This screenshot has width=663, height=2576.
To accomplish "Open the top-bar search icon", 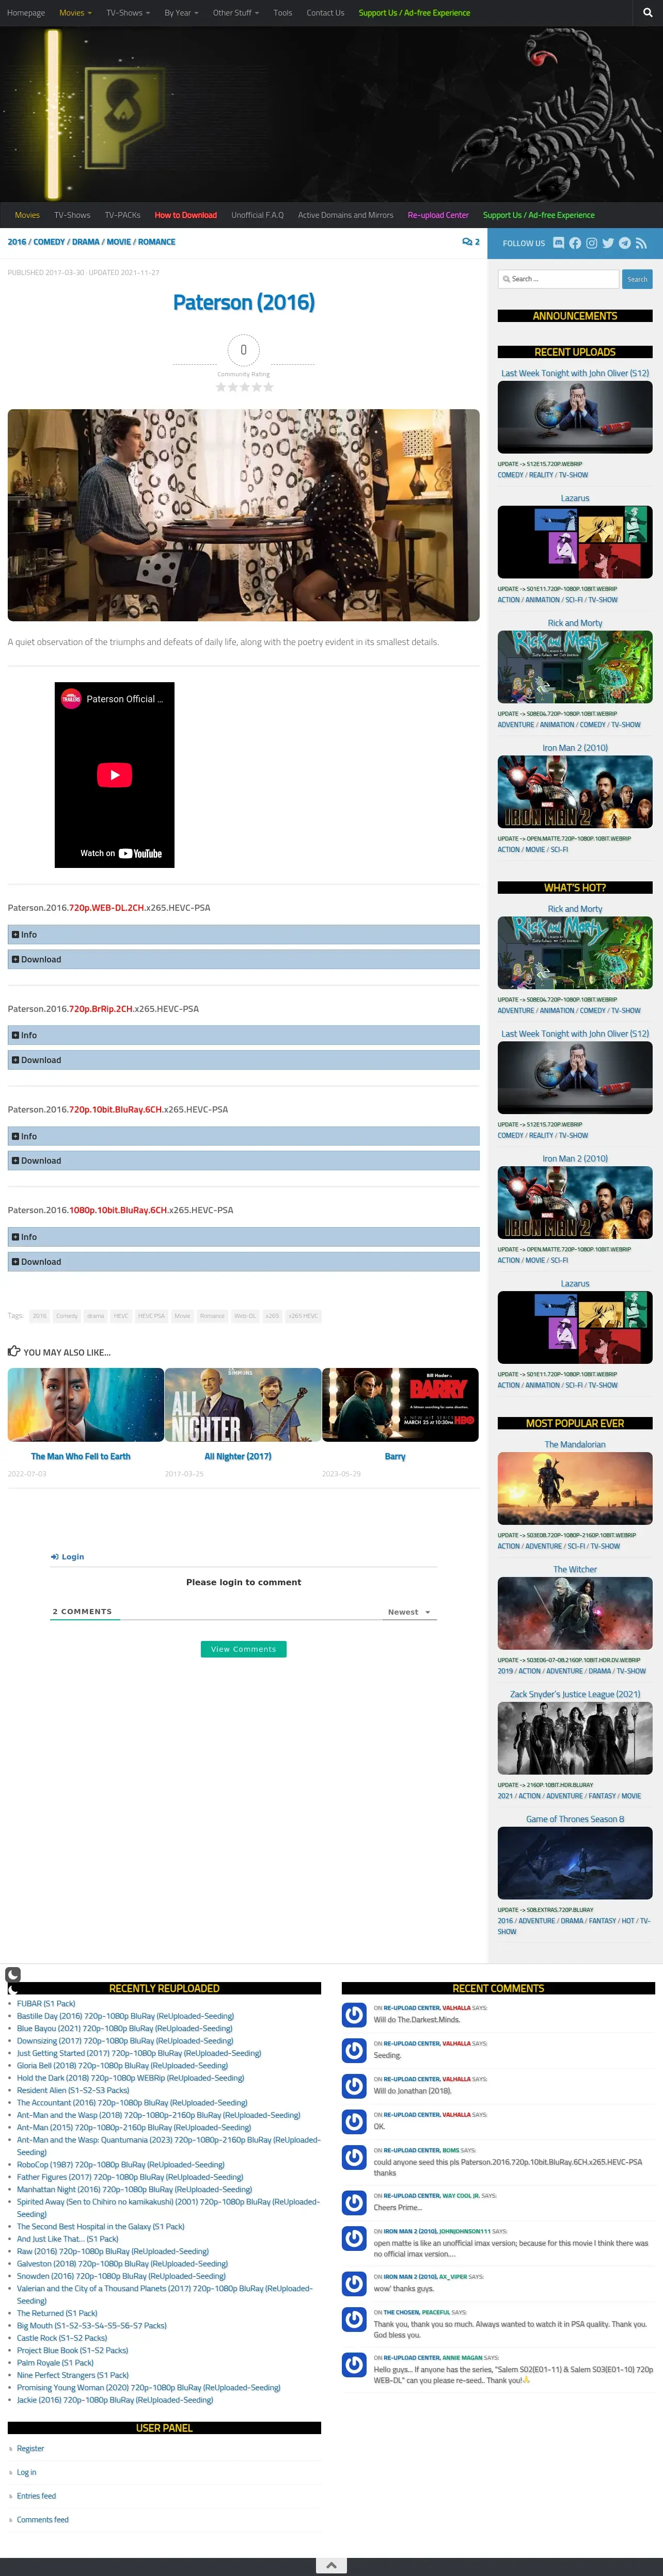I will 647,13.
